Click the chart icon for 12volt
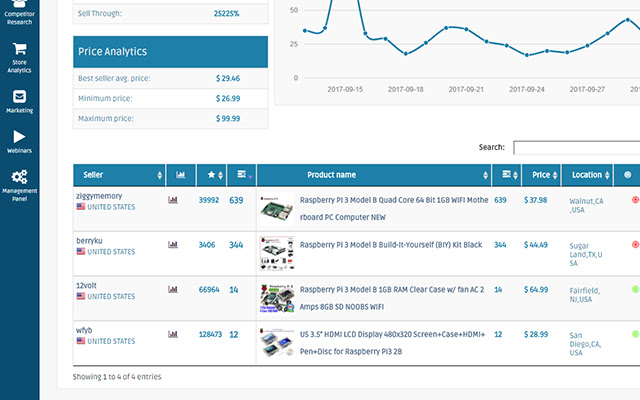The image size is (640, 400). 173,290
